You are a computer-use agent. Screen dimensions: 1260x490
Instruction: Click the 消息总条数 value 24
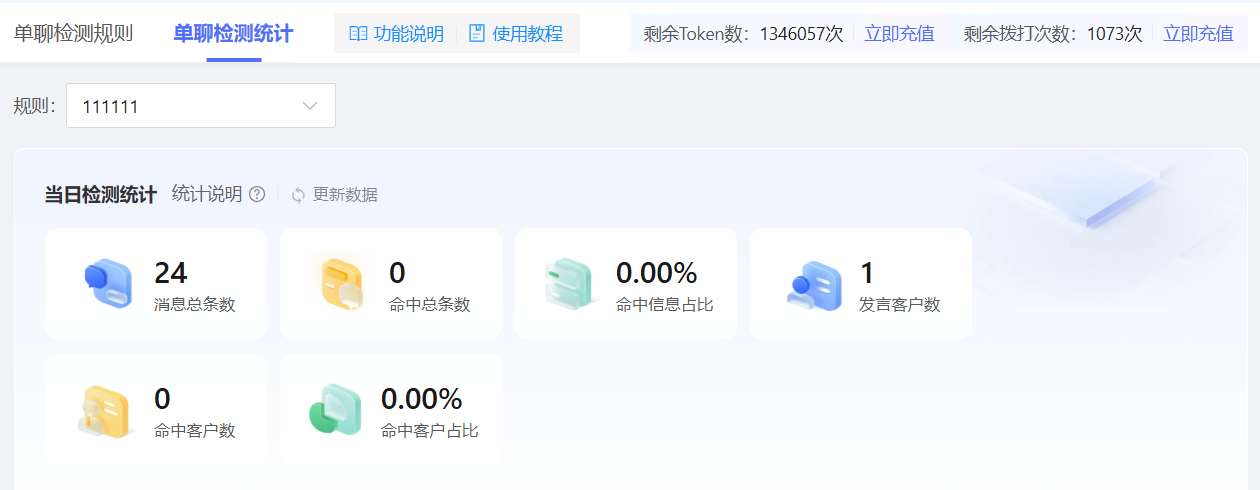171,273
